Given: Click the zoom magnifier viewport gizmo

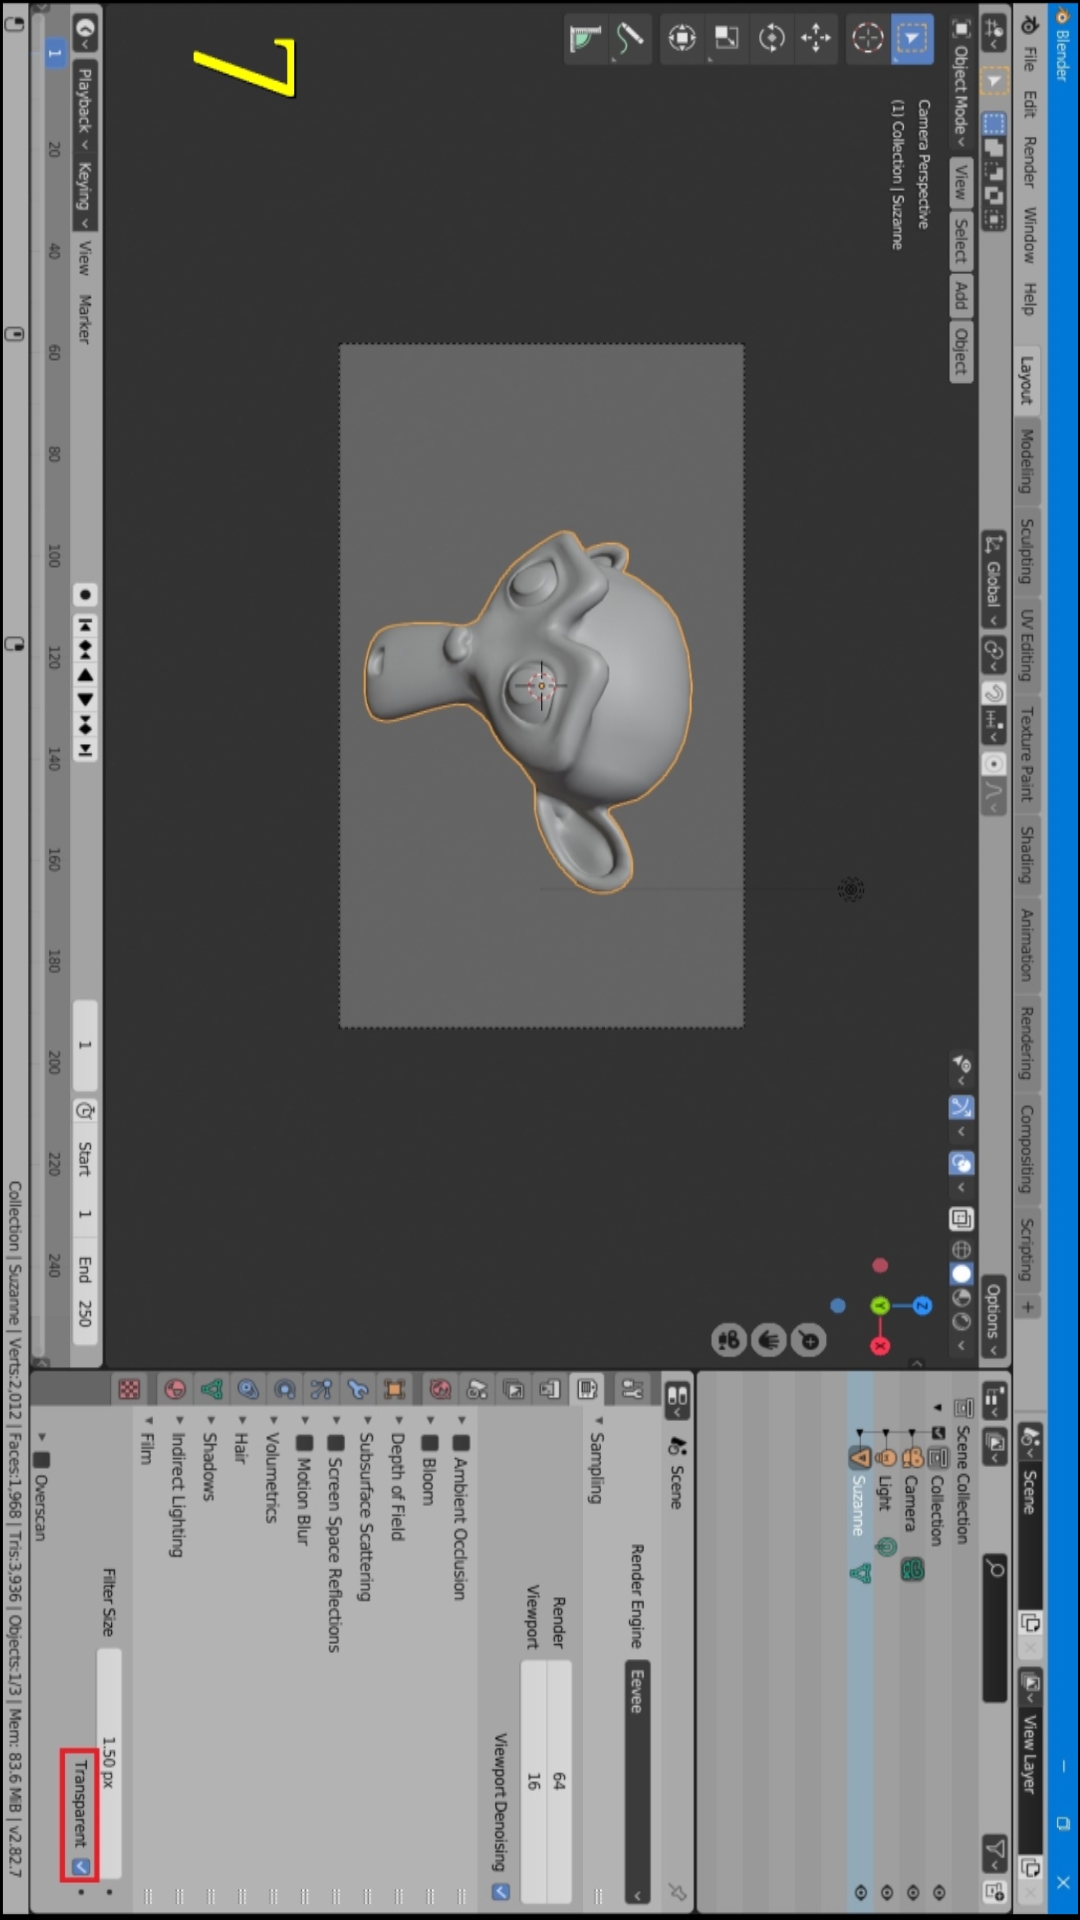Looking at the screenshot, I should [810, 1340].
